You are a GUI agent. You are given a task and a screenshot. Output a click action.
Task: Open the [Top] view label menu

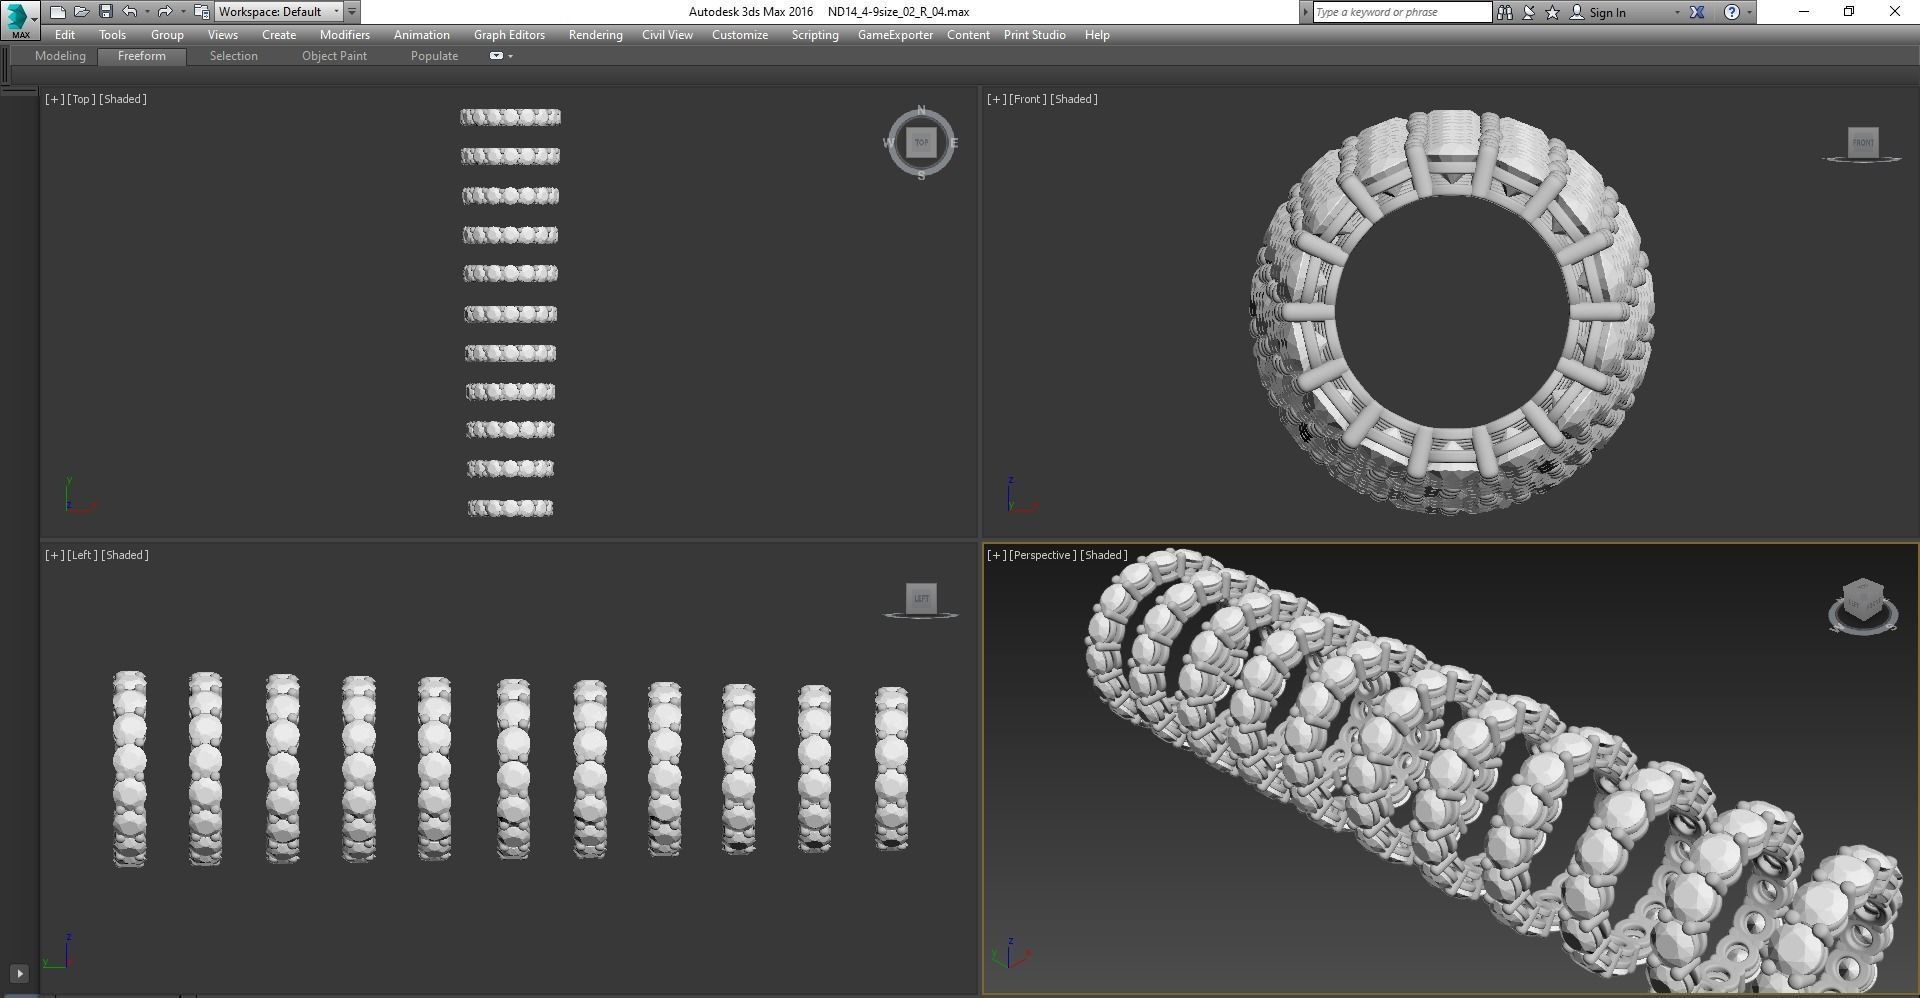point(81,99)
